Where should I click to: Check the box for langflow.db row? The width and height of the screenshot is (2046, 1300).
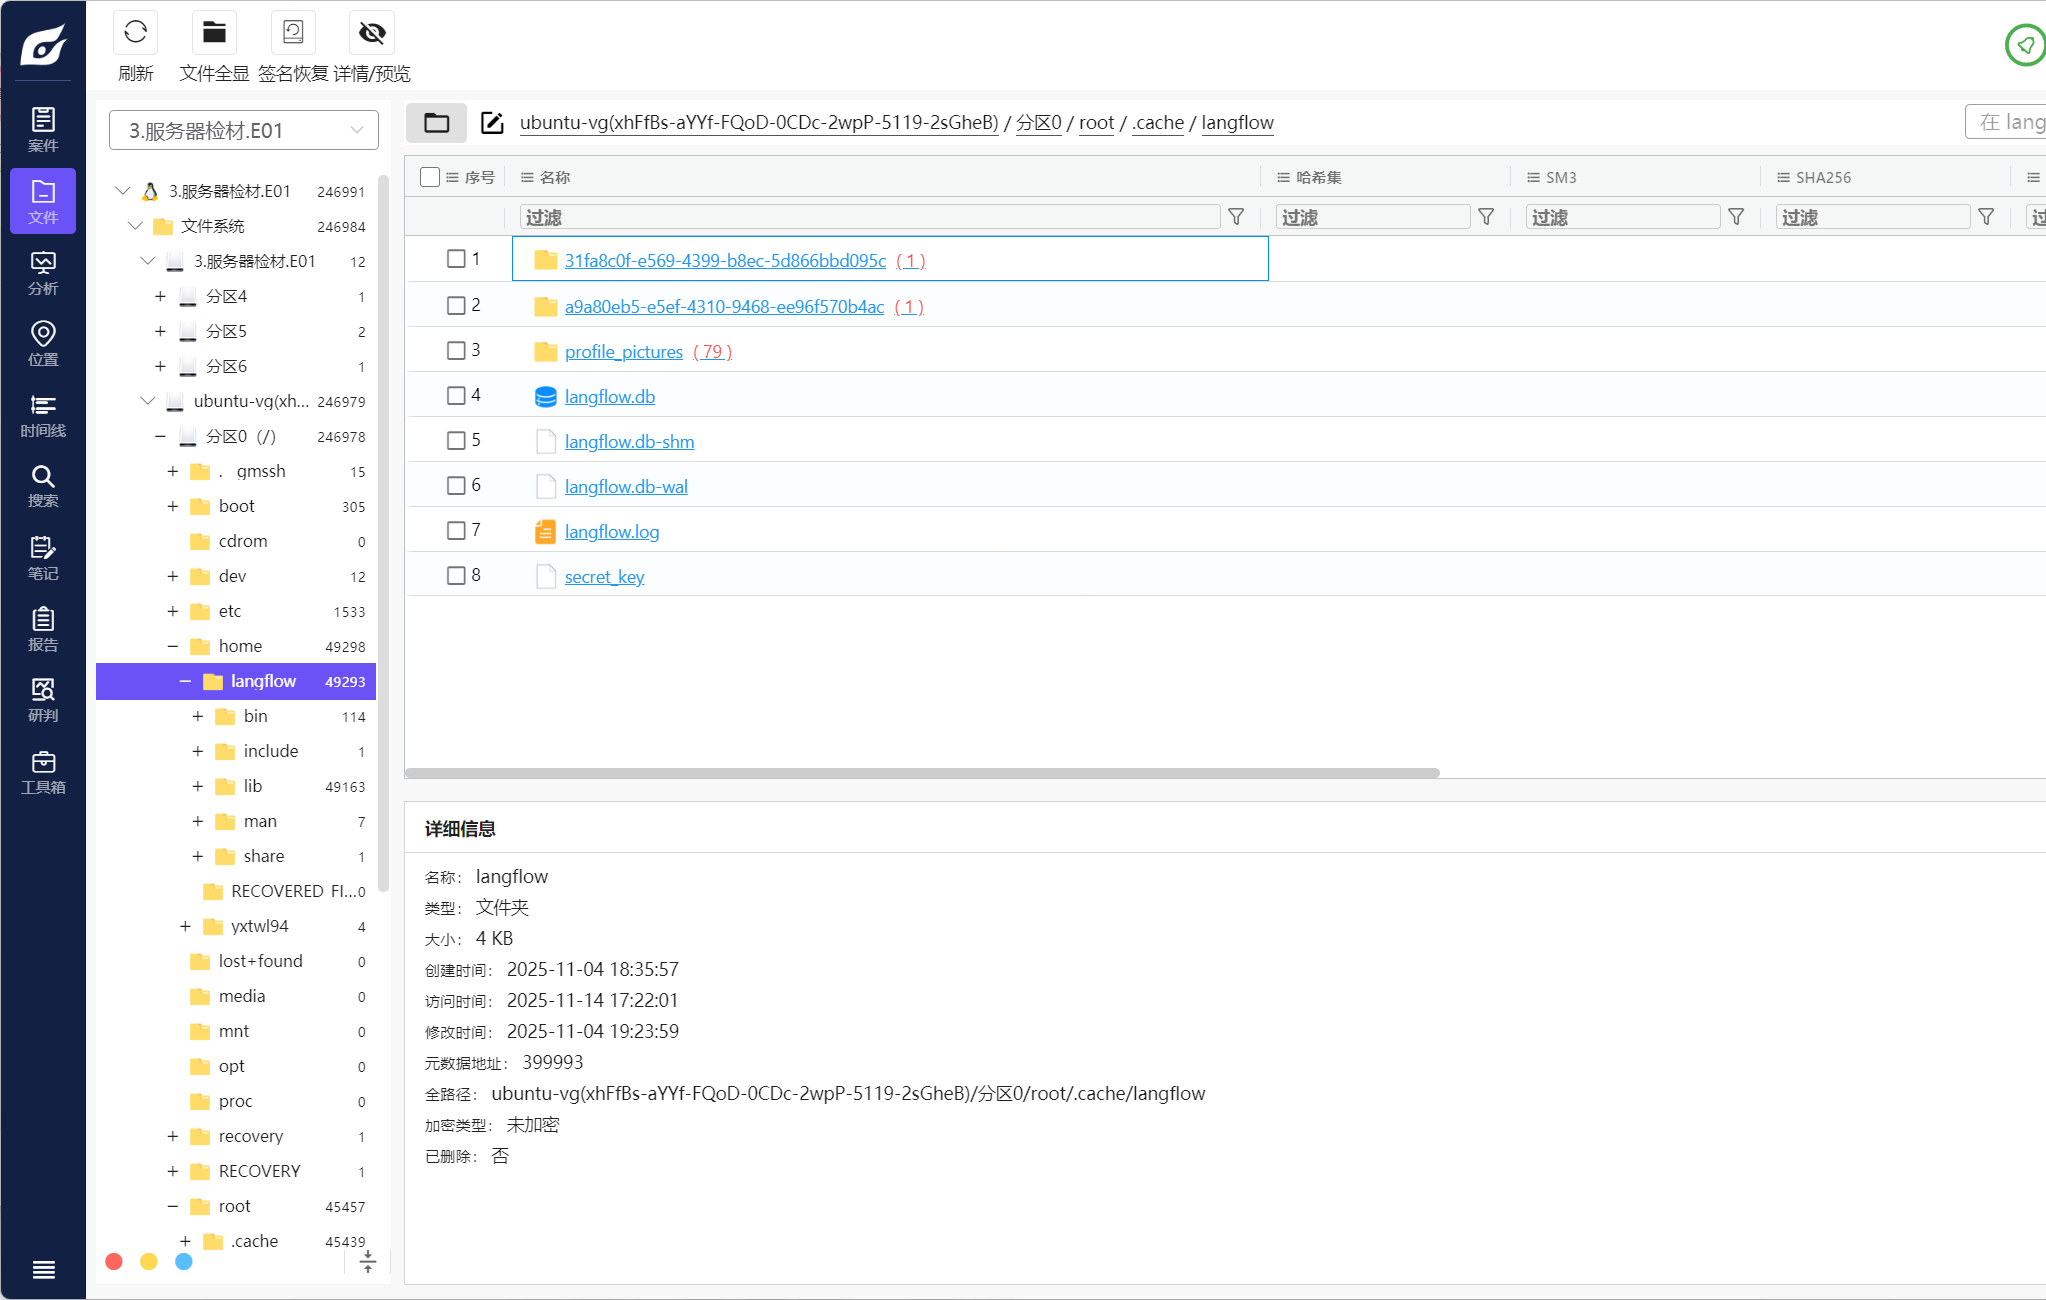[x=456, y=396]
